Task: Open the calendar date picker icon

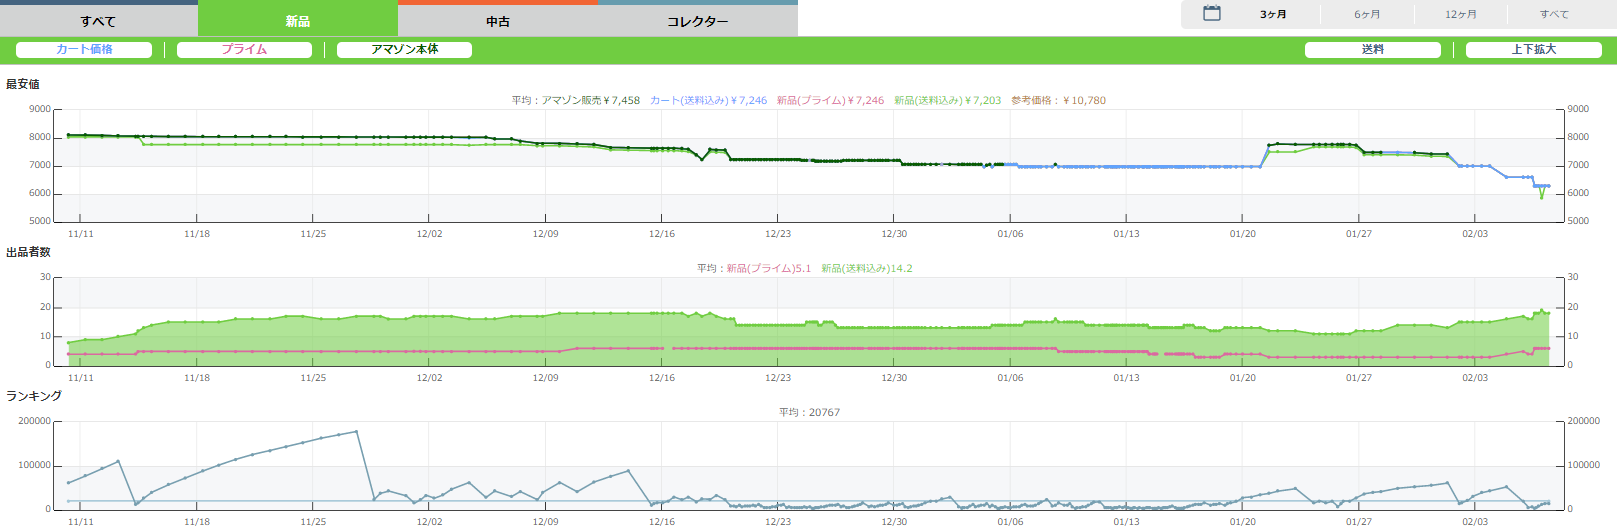Action: pyautogui.click(x=1211, y=14)
